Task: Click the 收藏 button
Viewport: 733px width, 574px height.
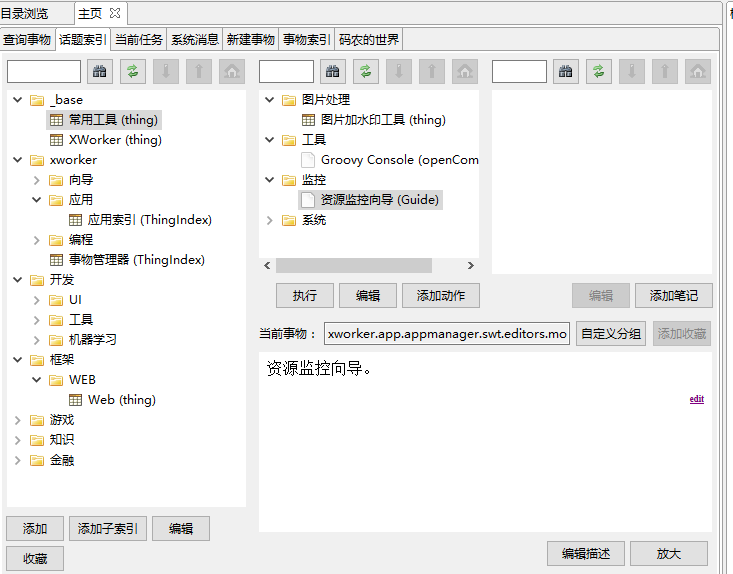Action: [x=35, y=559]
